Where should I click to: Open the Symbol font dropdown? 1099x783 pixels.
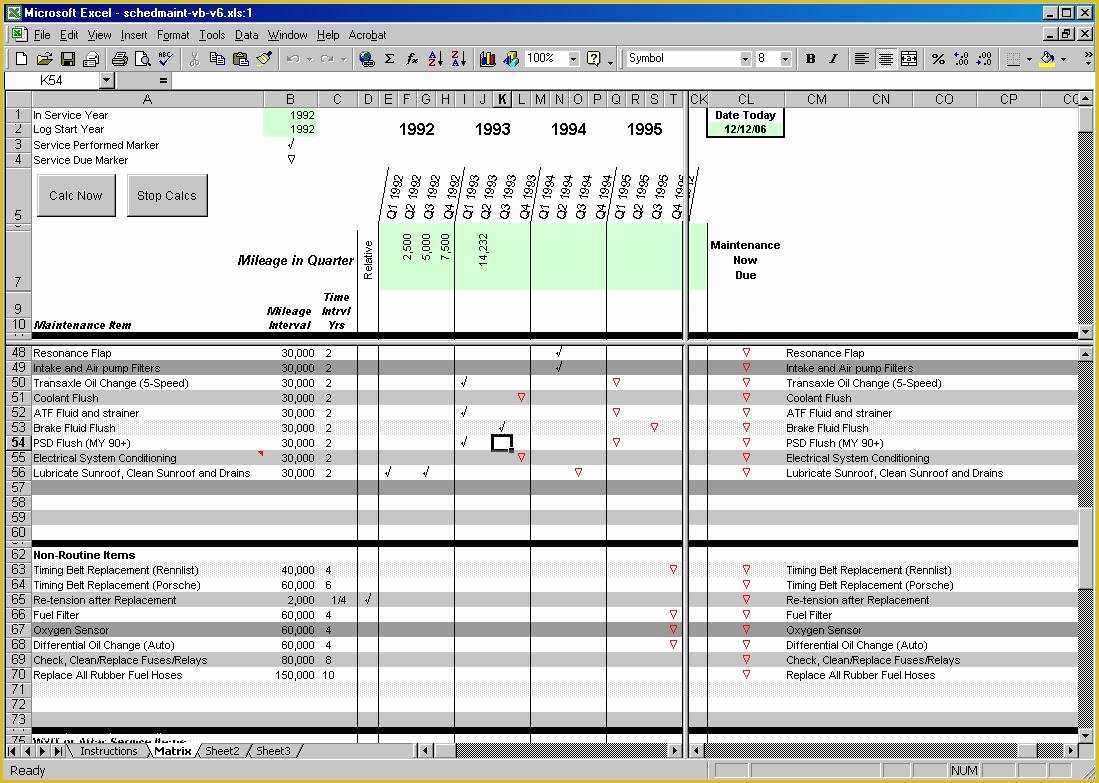pos(745,58)
